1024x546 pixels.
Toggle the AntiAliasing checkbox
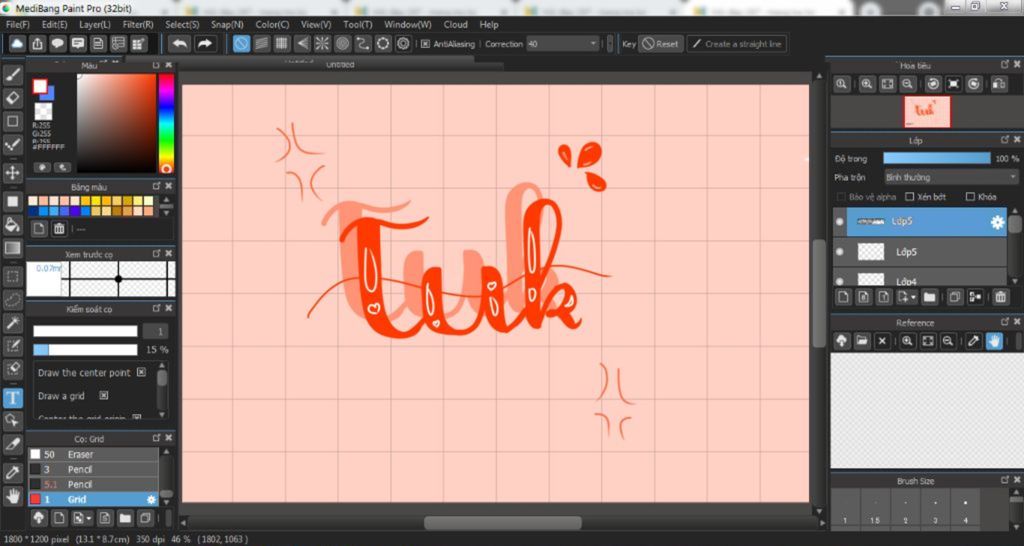(x=425, y=44)
